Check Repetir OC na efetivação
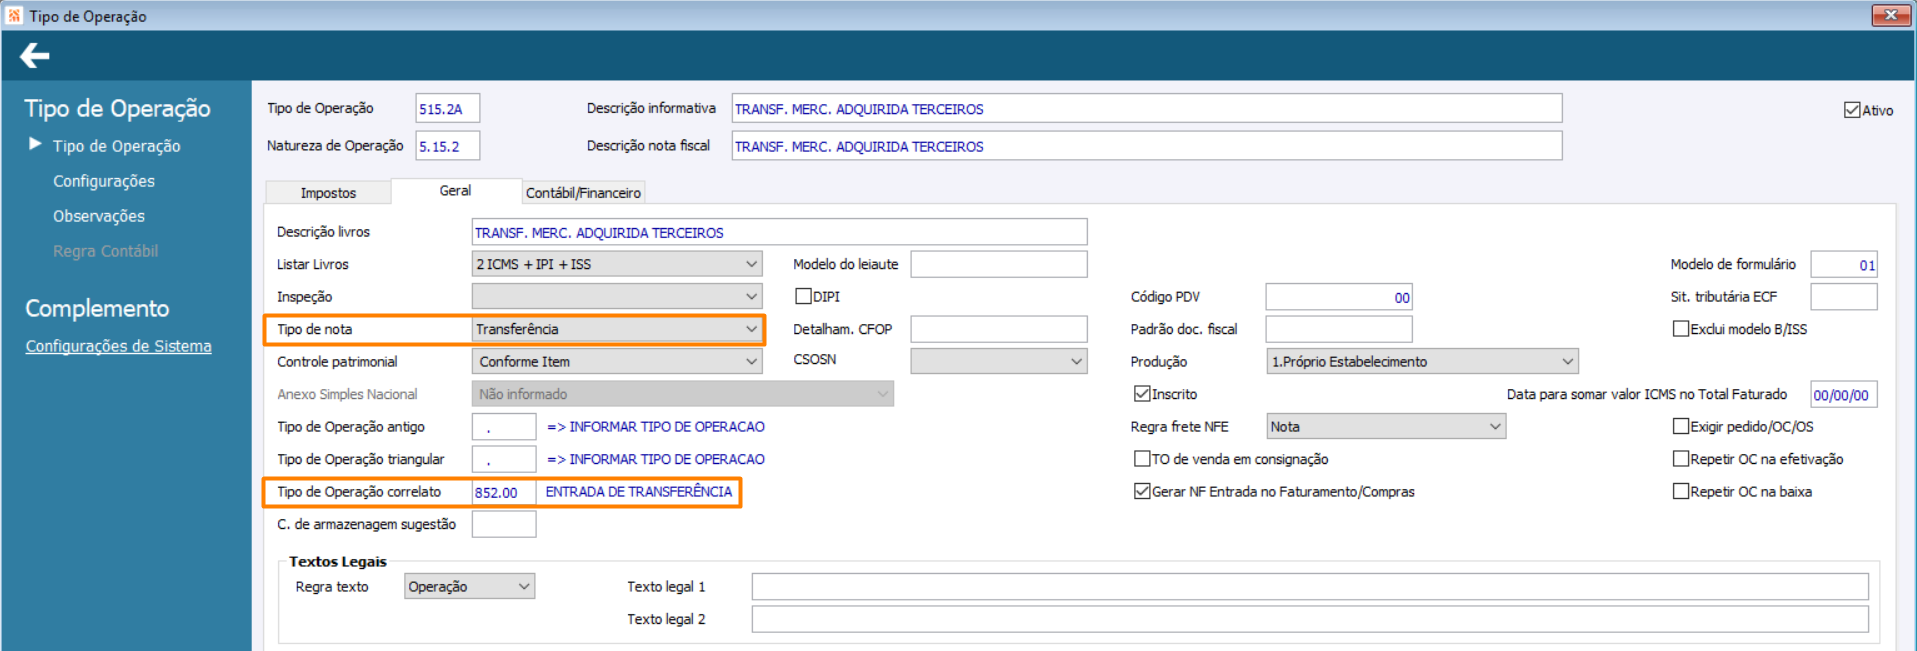Image resolution: width=1917 pixels, height=651 pixels. pos(1681,458)
